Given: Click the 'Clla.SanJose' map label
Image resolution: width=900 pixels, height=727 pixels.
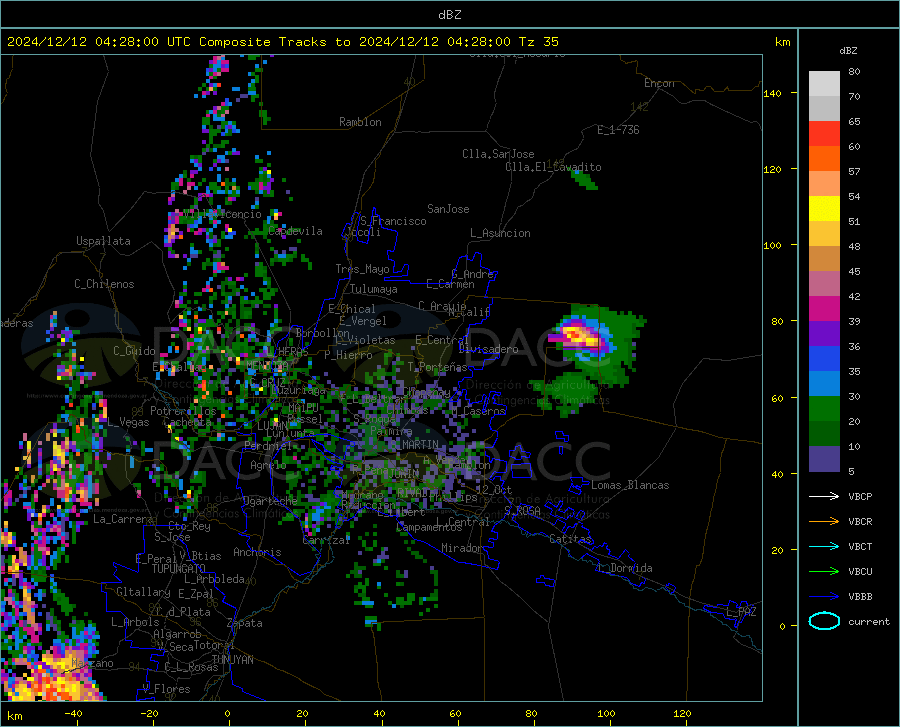Looking at the screenshot, I should point(498,154).
